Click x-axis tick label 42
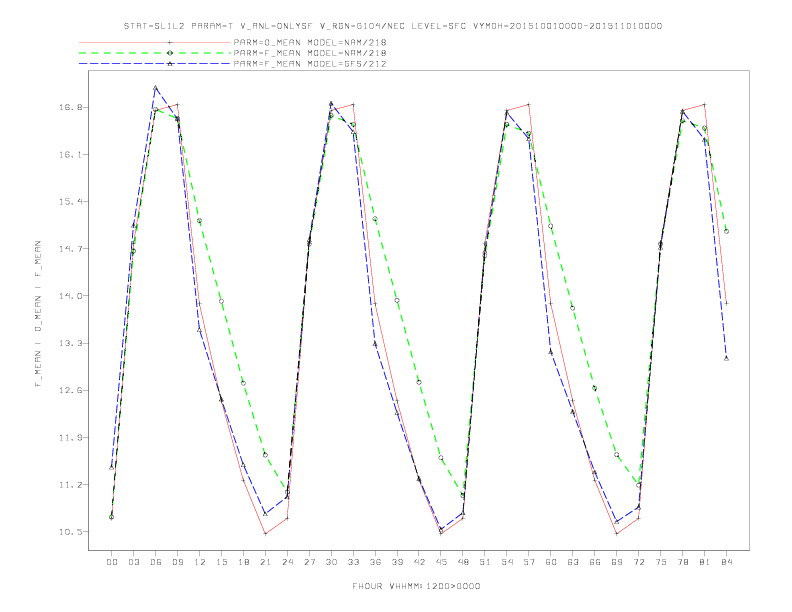 (x=419, y=562)
